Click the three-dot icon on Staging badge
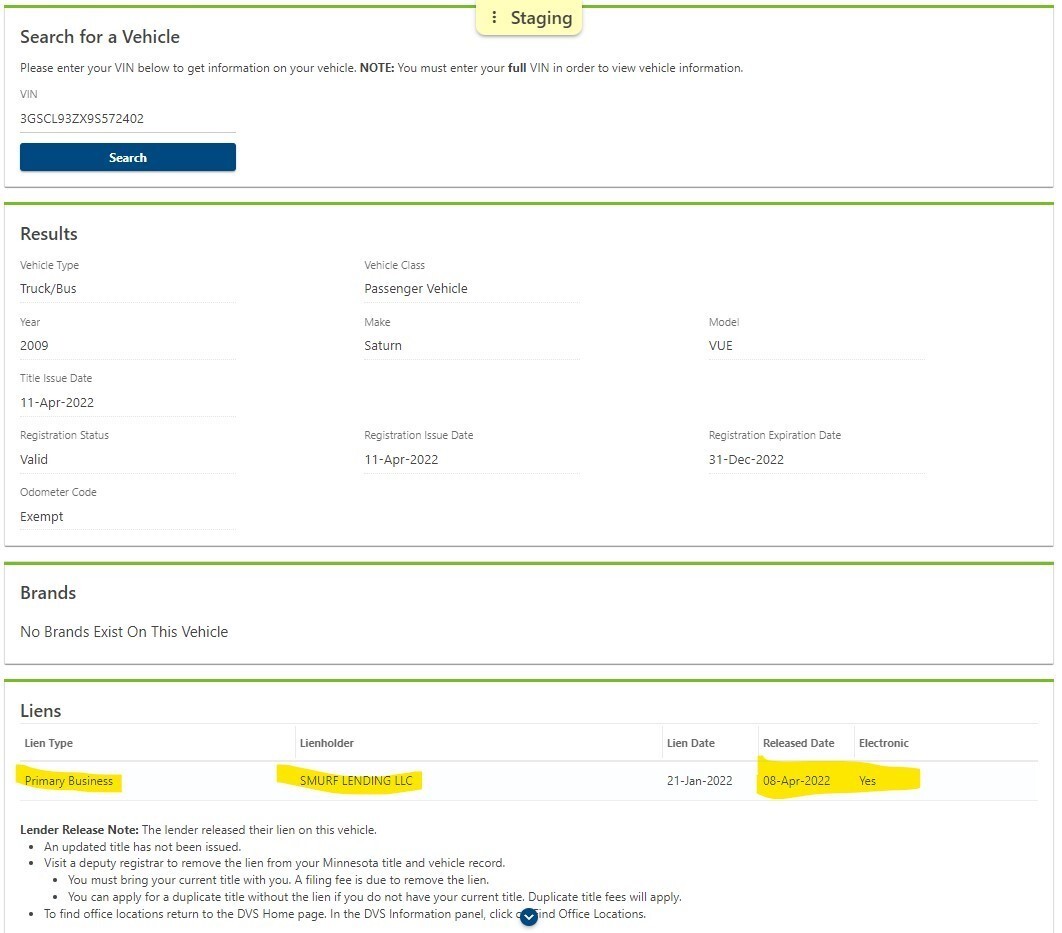 click(494, 18)
